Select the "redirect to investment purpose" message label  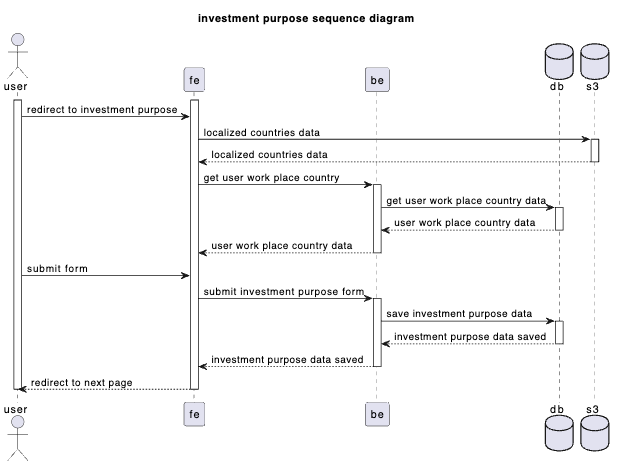(x=102, y=108)
